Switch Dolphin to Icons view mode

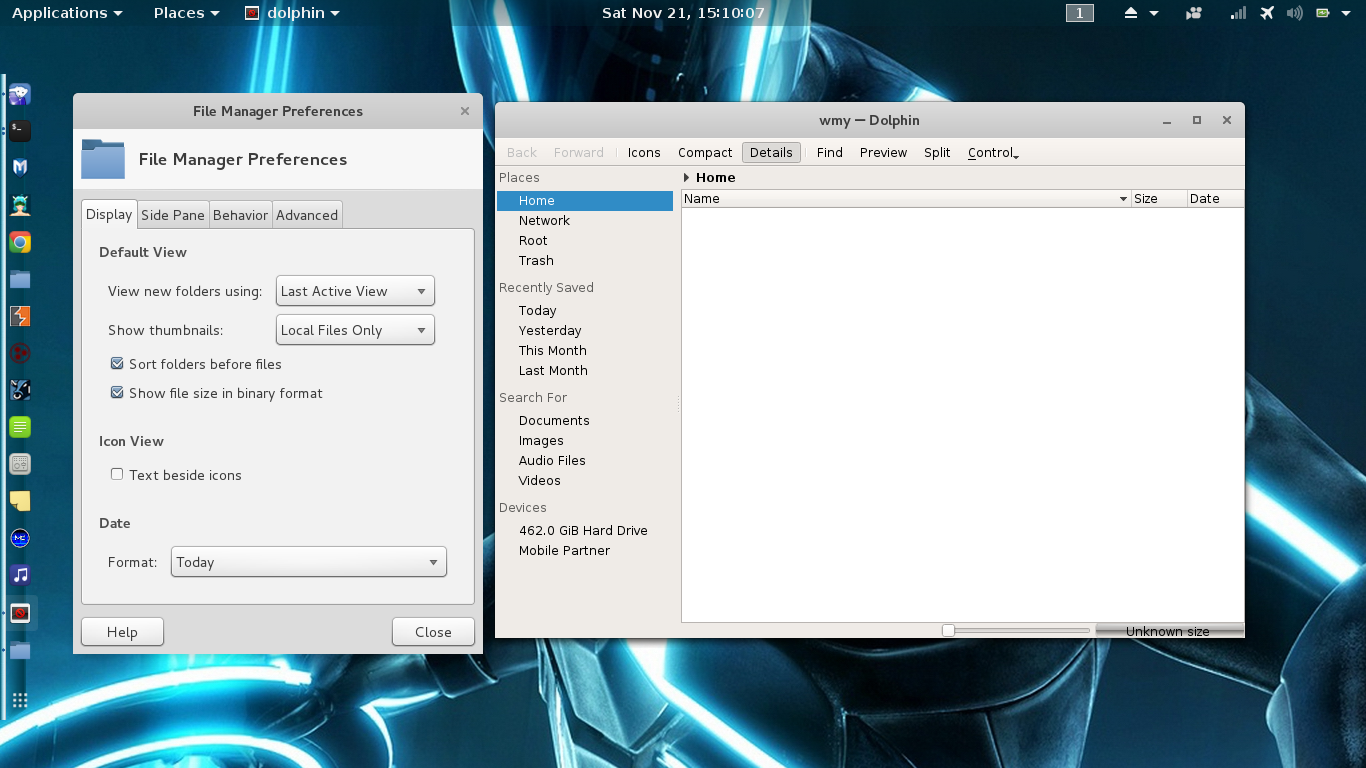(644, 153)
